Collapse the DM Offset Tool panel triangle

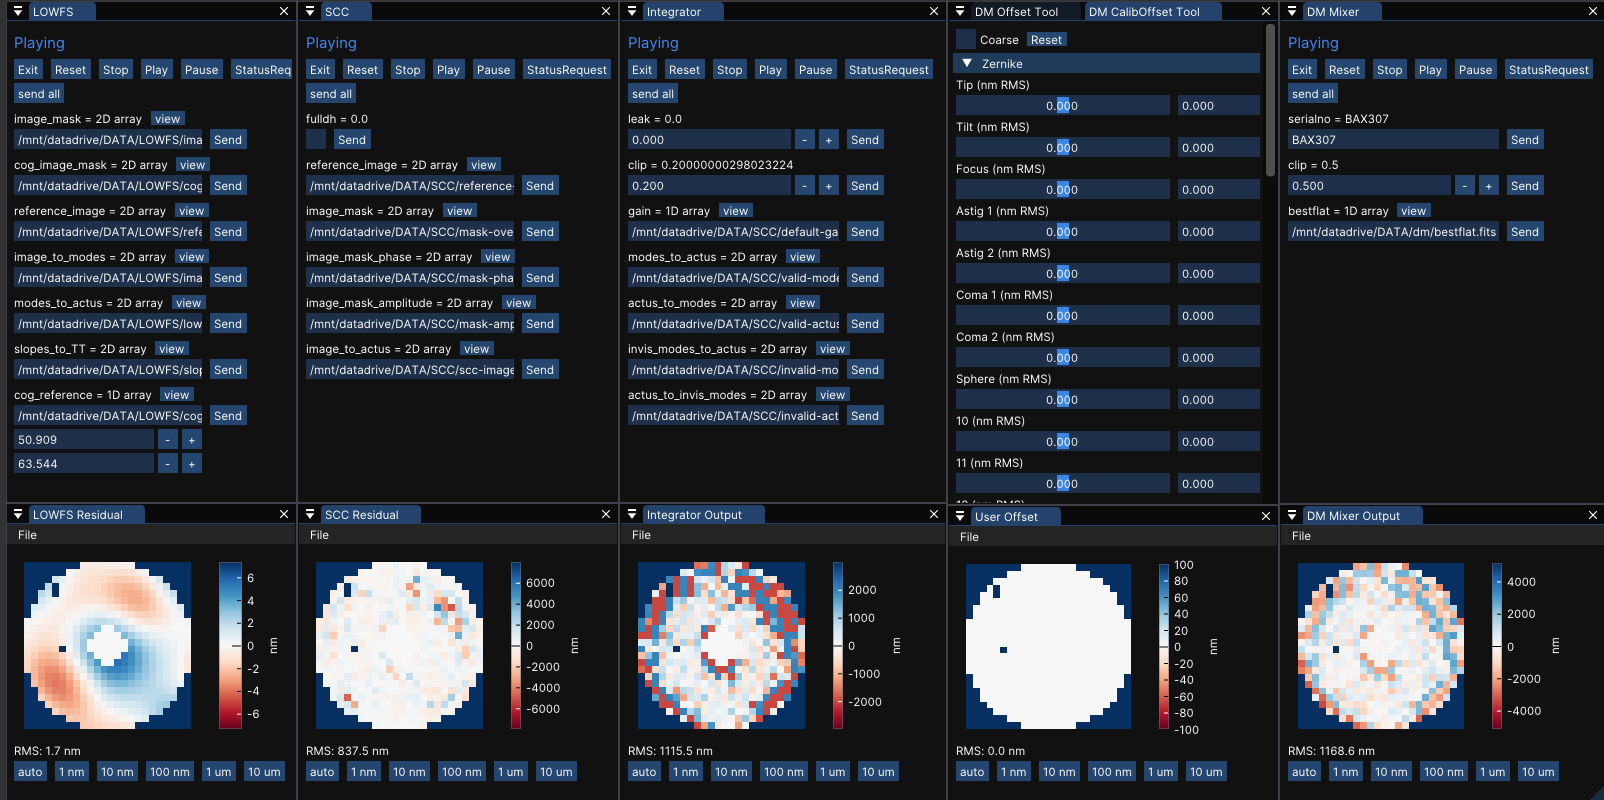pyautogui.click(x=960, y=11)
